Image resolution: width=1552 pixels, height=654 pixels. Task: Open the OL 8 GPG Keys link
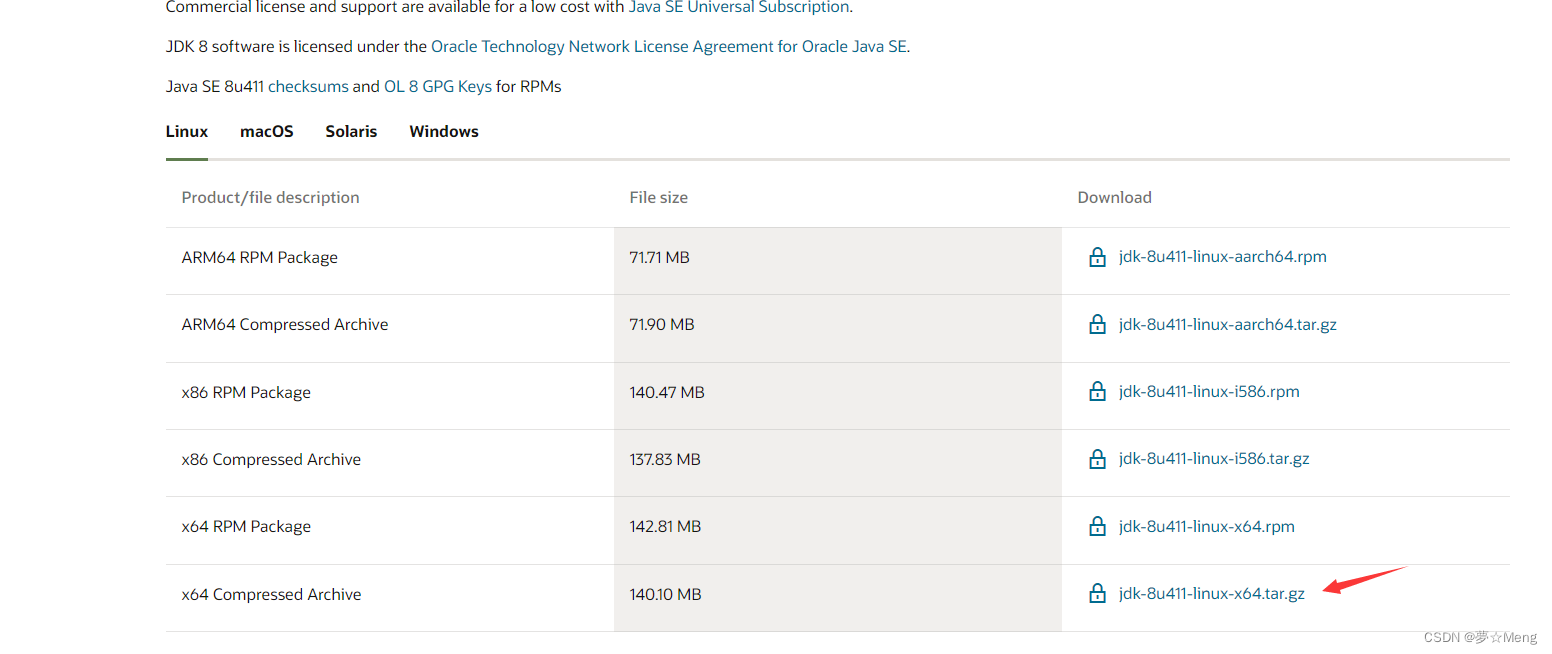(x=438, y=87)
